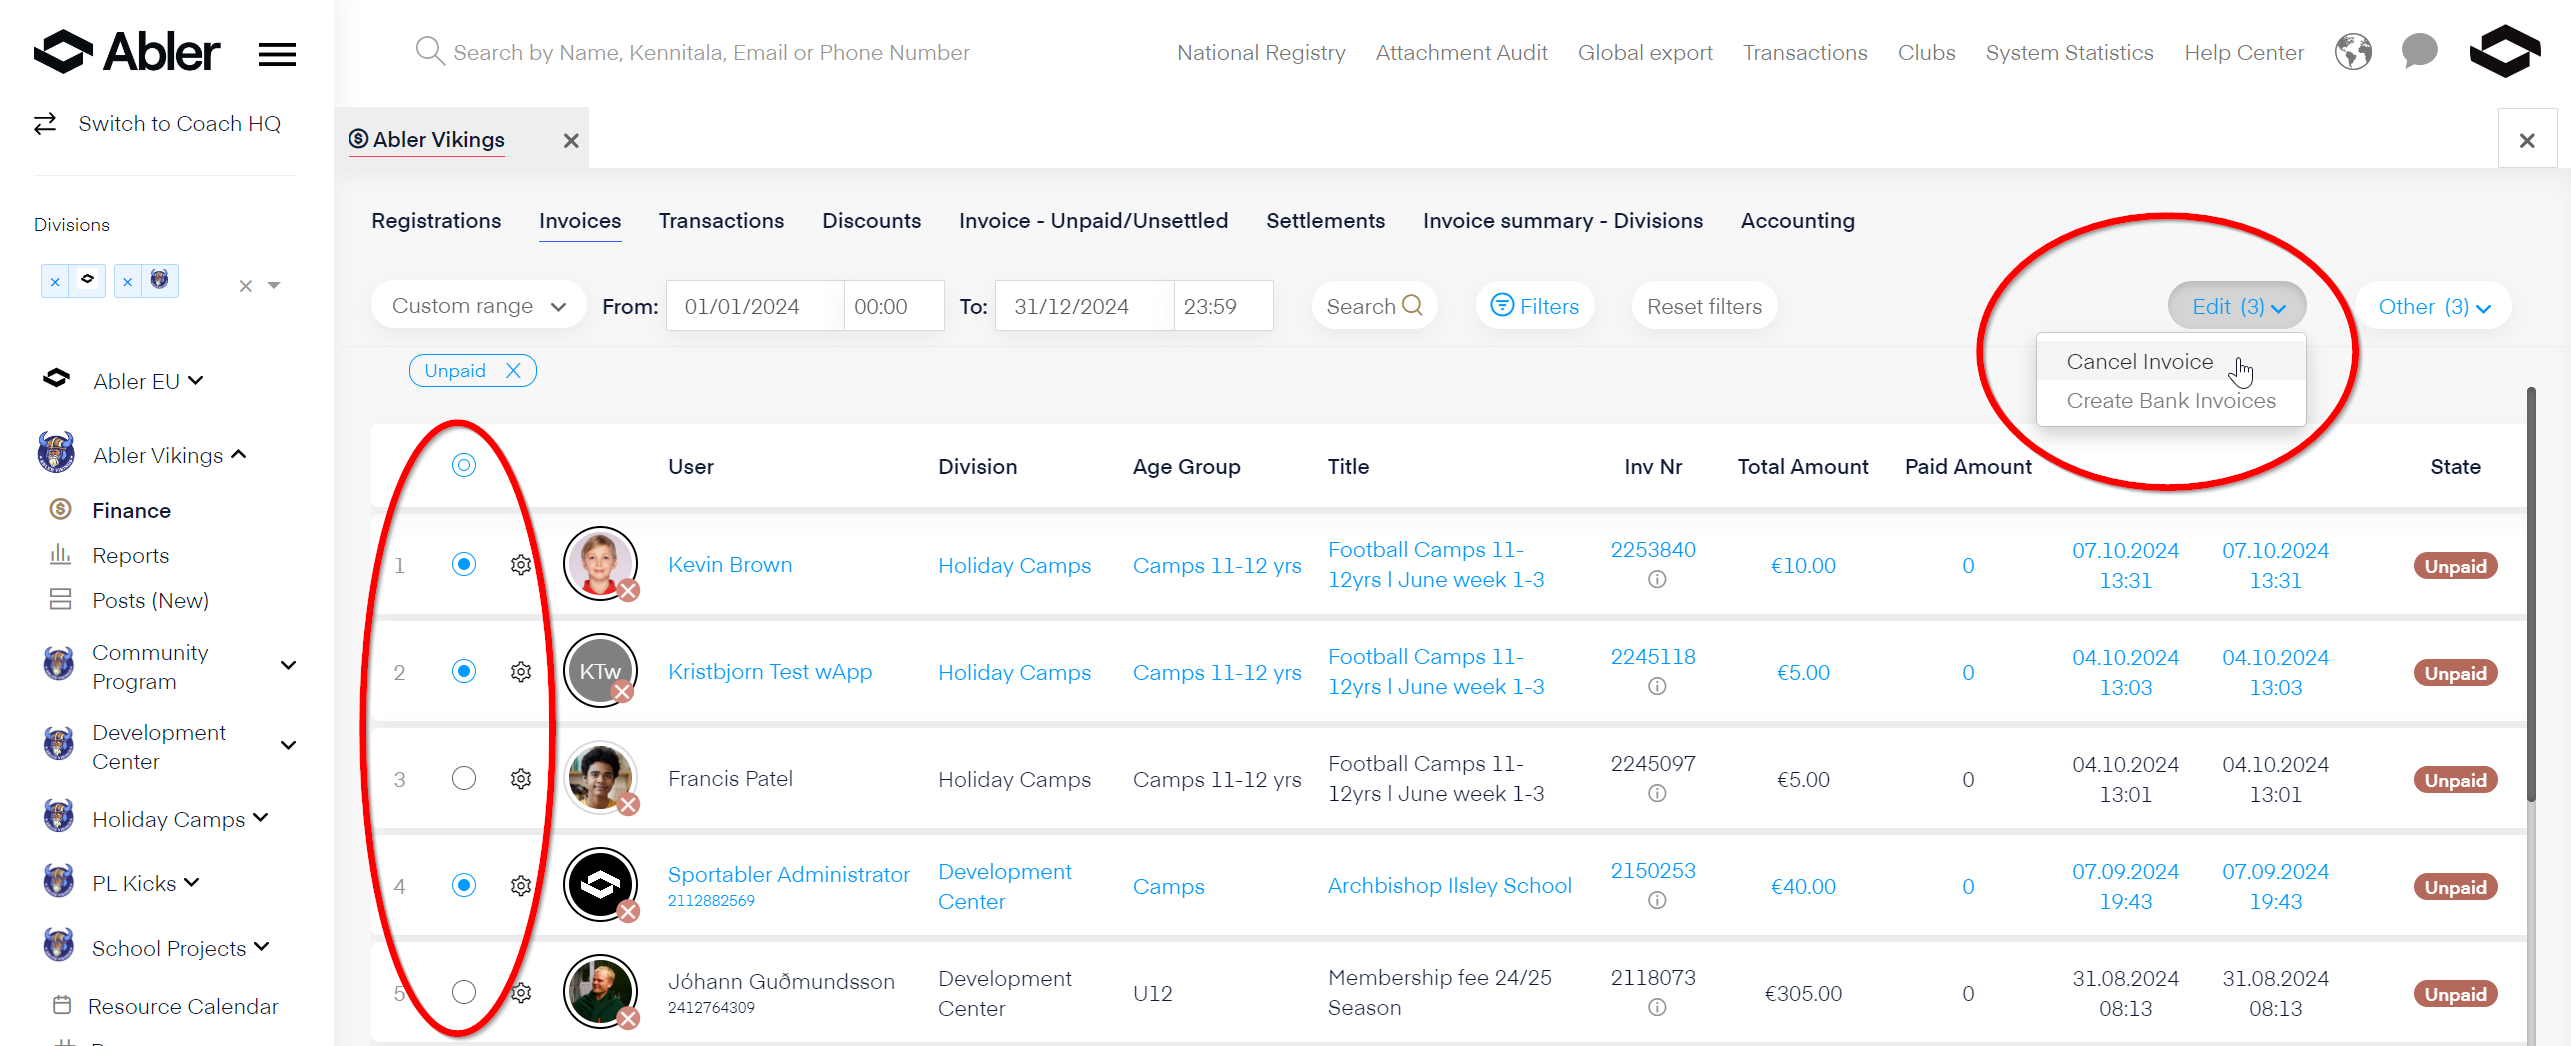The height and width of the screenshot is (1046, 2571).
Task: Click Francis Patel's avatar photo
Action: (x=600, y=778)
